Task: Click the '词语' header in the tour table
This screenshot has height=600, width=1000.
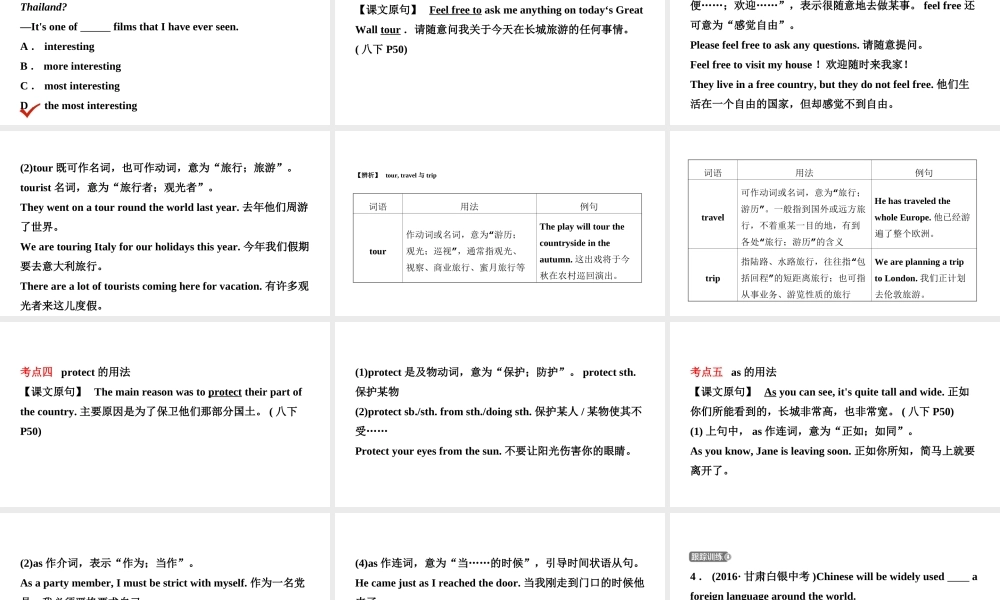Action: pos(378,207)
